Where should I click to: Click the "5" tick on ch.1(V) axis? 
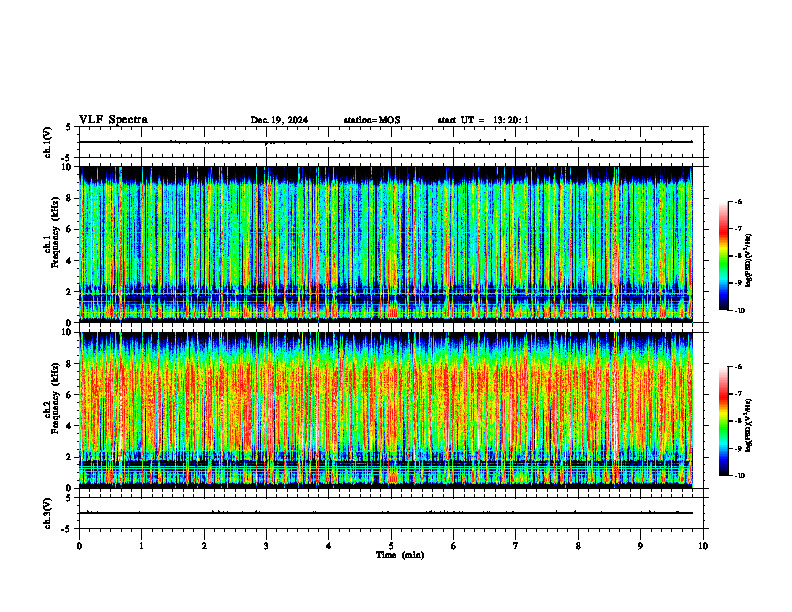click(69, 127)
